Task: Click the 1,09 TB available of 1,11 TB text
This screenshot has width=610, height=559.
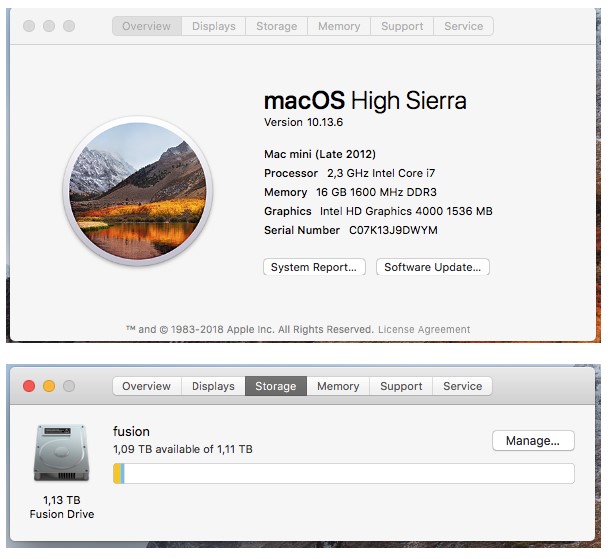Action: [x=183, y=449]
